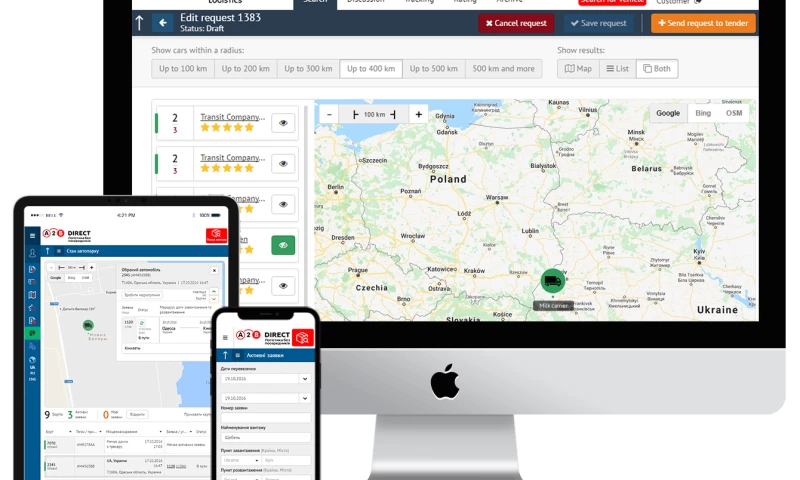Click the Save request button
Image resolution: width=800 pixels, height=480 pixels.
598,23
